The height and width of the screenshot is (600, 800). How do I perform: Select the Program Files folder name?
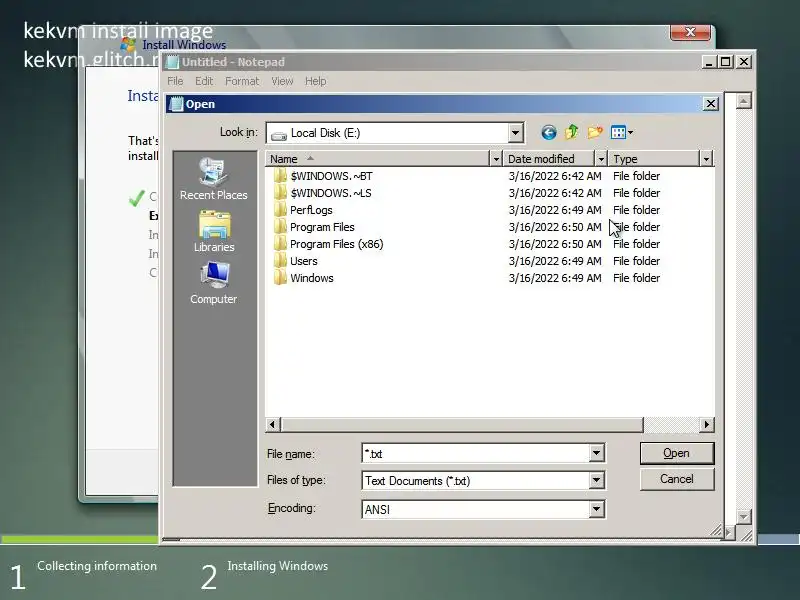322,227
